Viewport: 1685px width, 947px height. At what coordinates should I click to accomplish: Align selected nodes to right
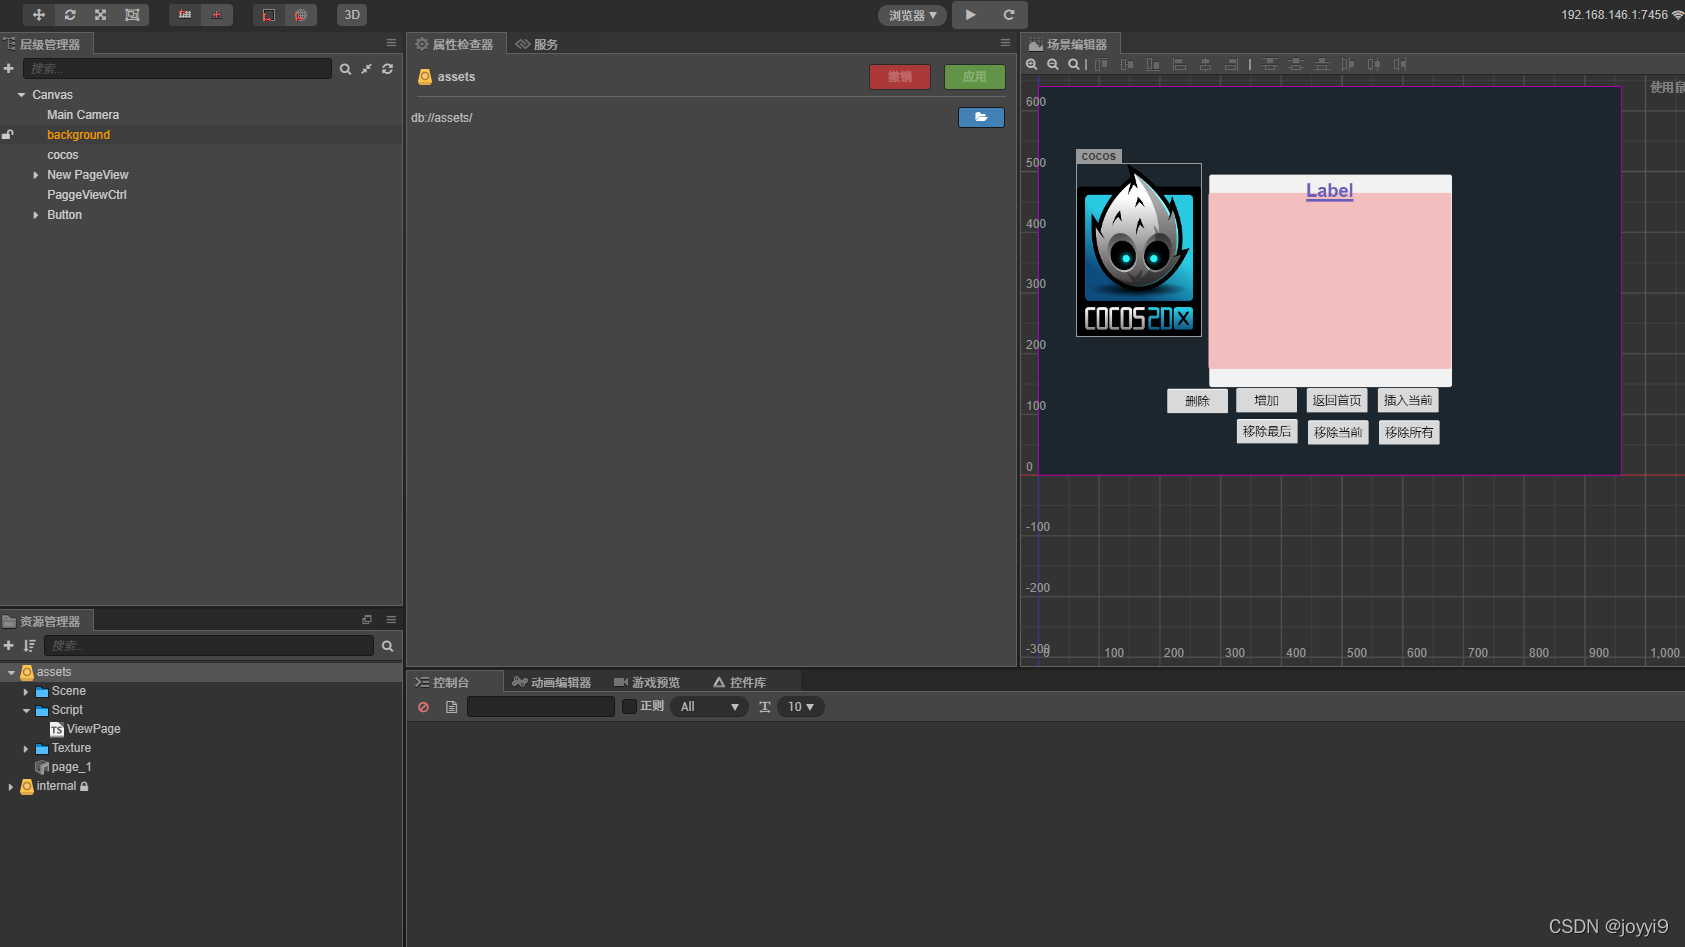(1232, 64)
